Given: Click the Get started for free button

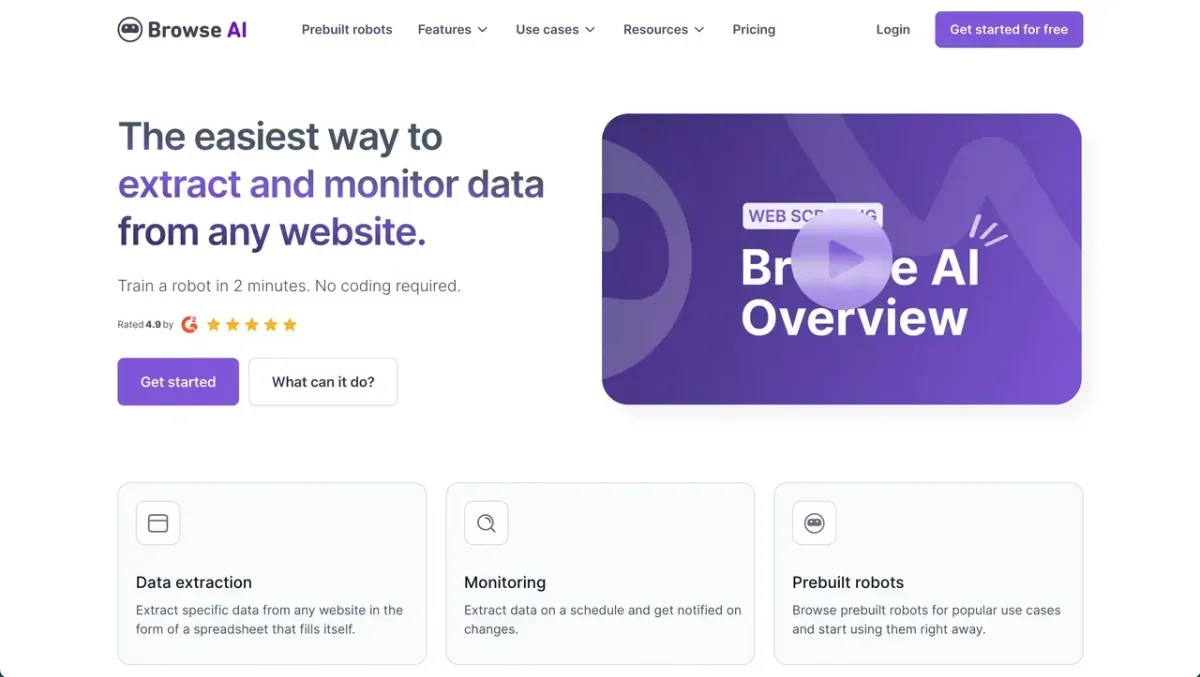Looking at the screenshot, I should 1009,30.
